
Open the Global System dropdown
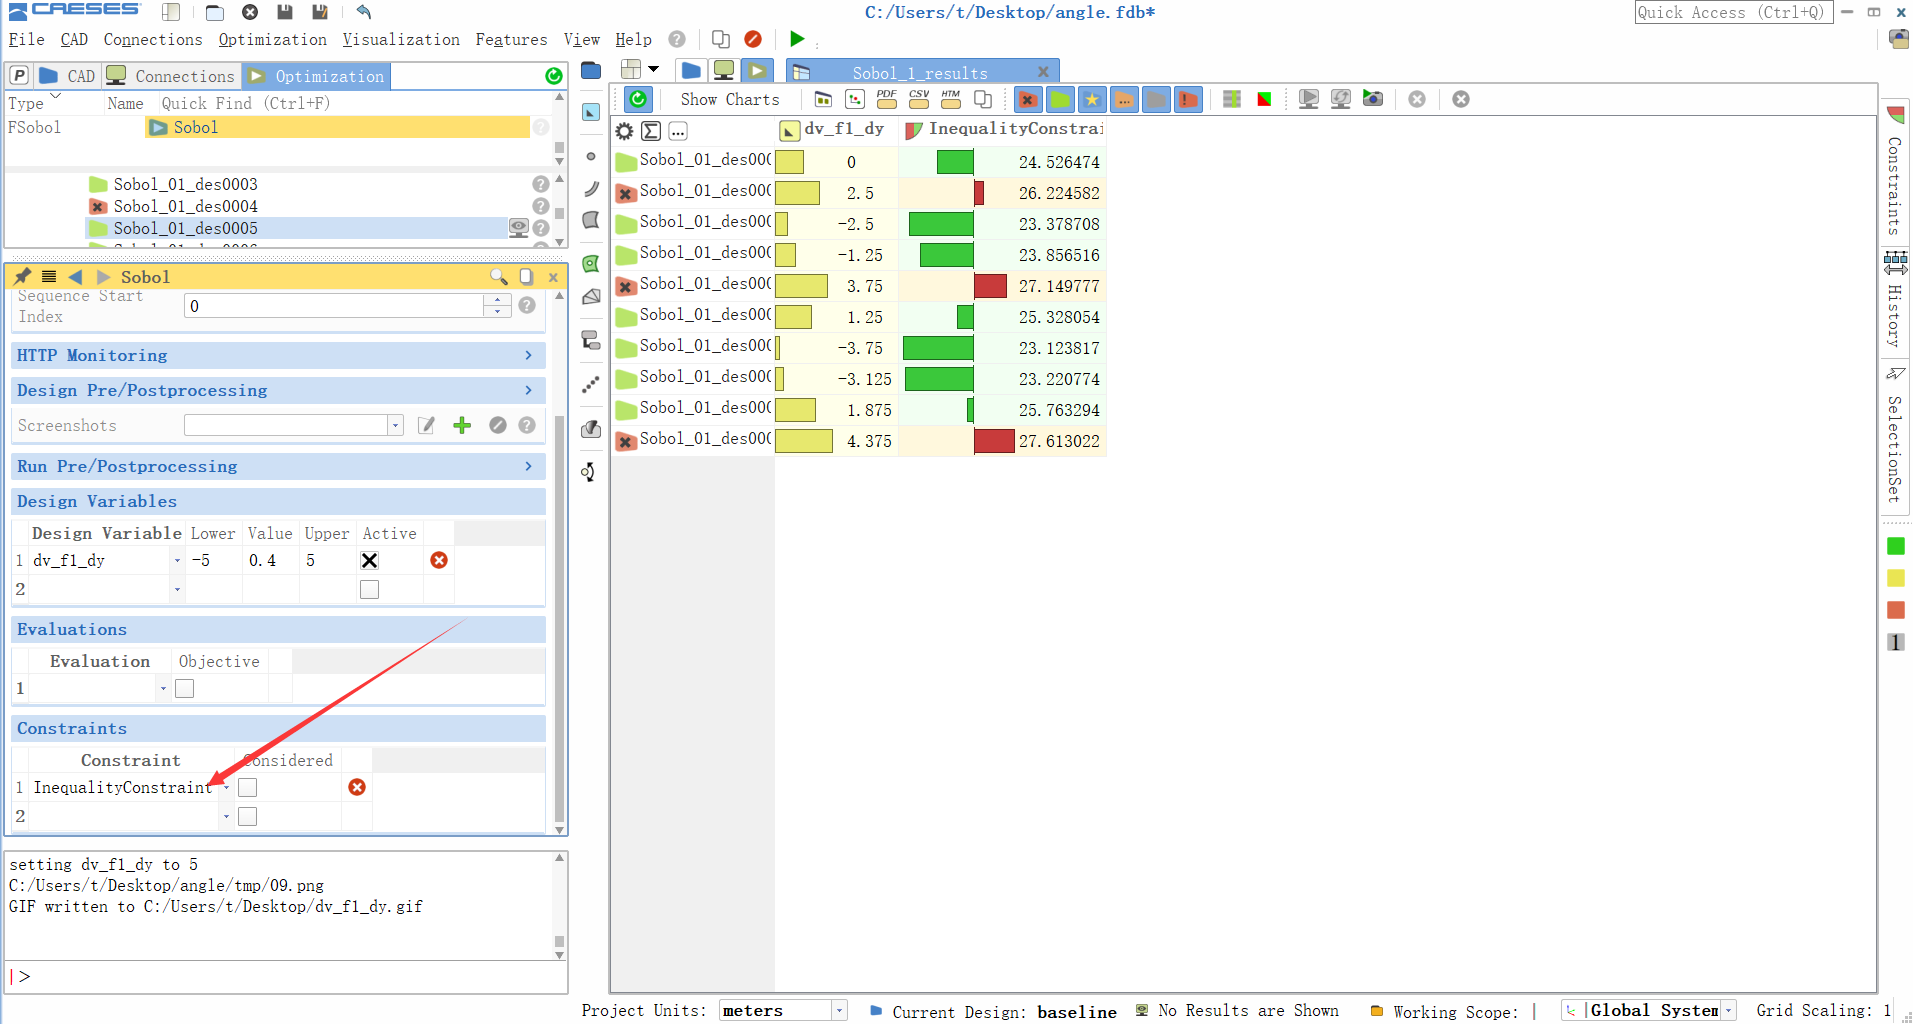(x=1728, y=1011)
